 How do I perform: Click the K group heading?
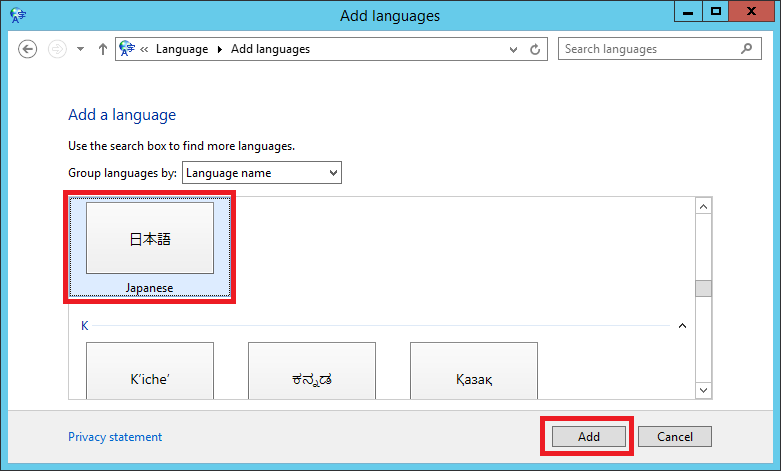pyautogui.click(x=85, y=326)
